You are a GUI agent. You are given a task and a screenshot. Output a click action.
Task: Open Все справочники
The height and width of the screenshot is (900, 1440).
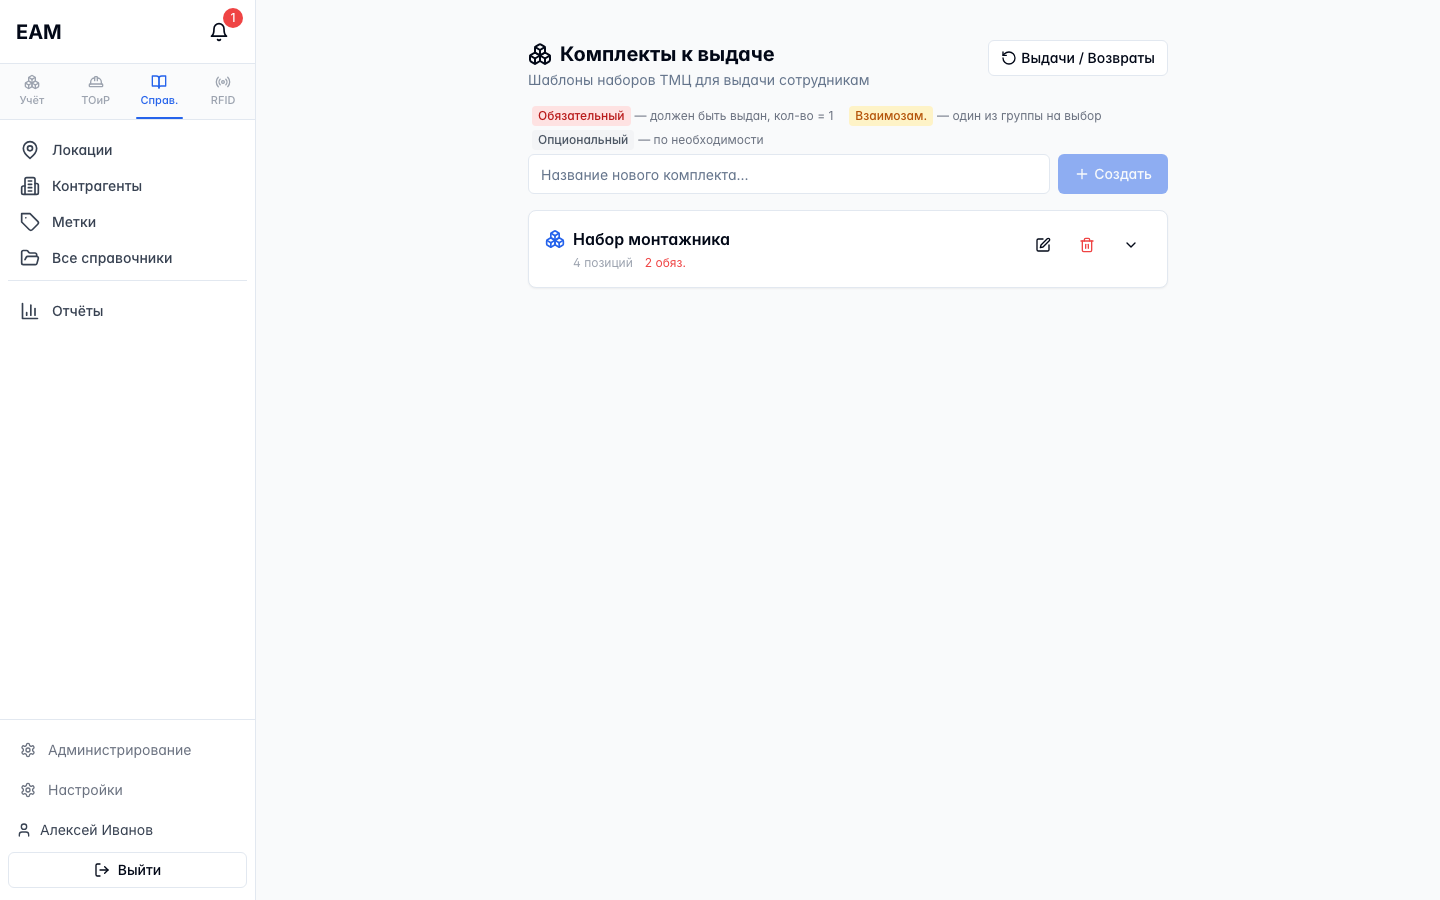(127, 258)
